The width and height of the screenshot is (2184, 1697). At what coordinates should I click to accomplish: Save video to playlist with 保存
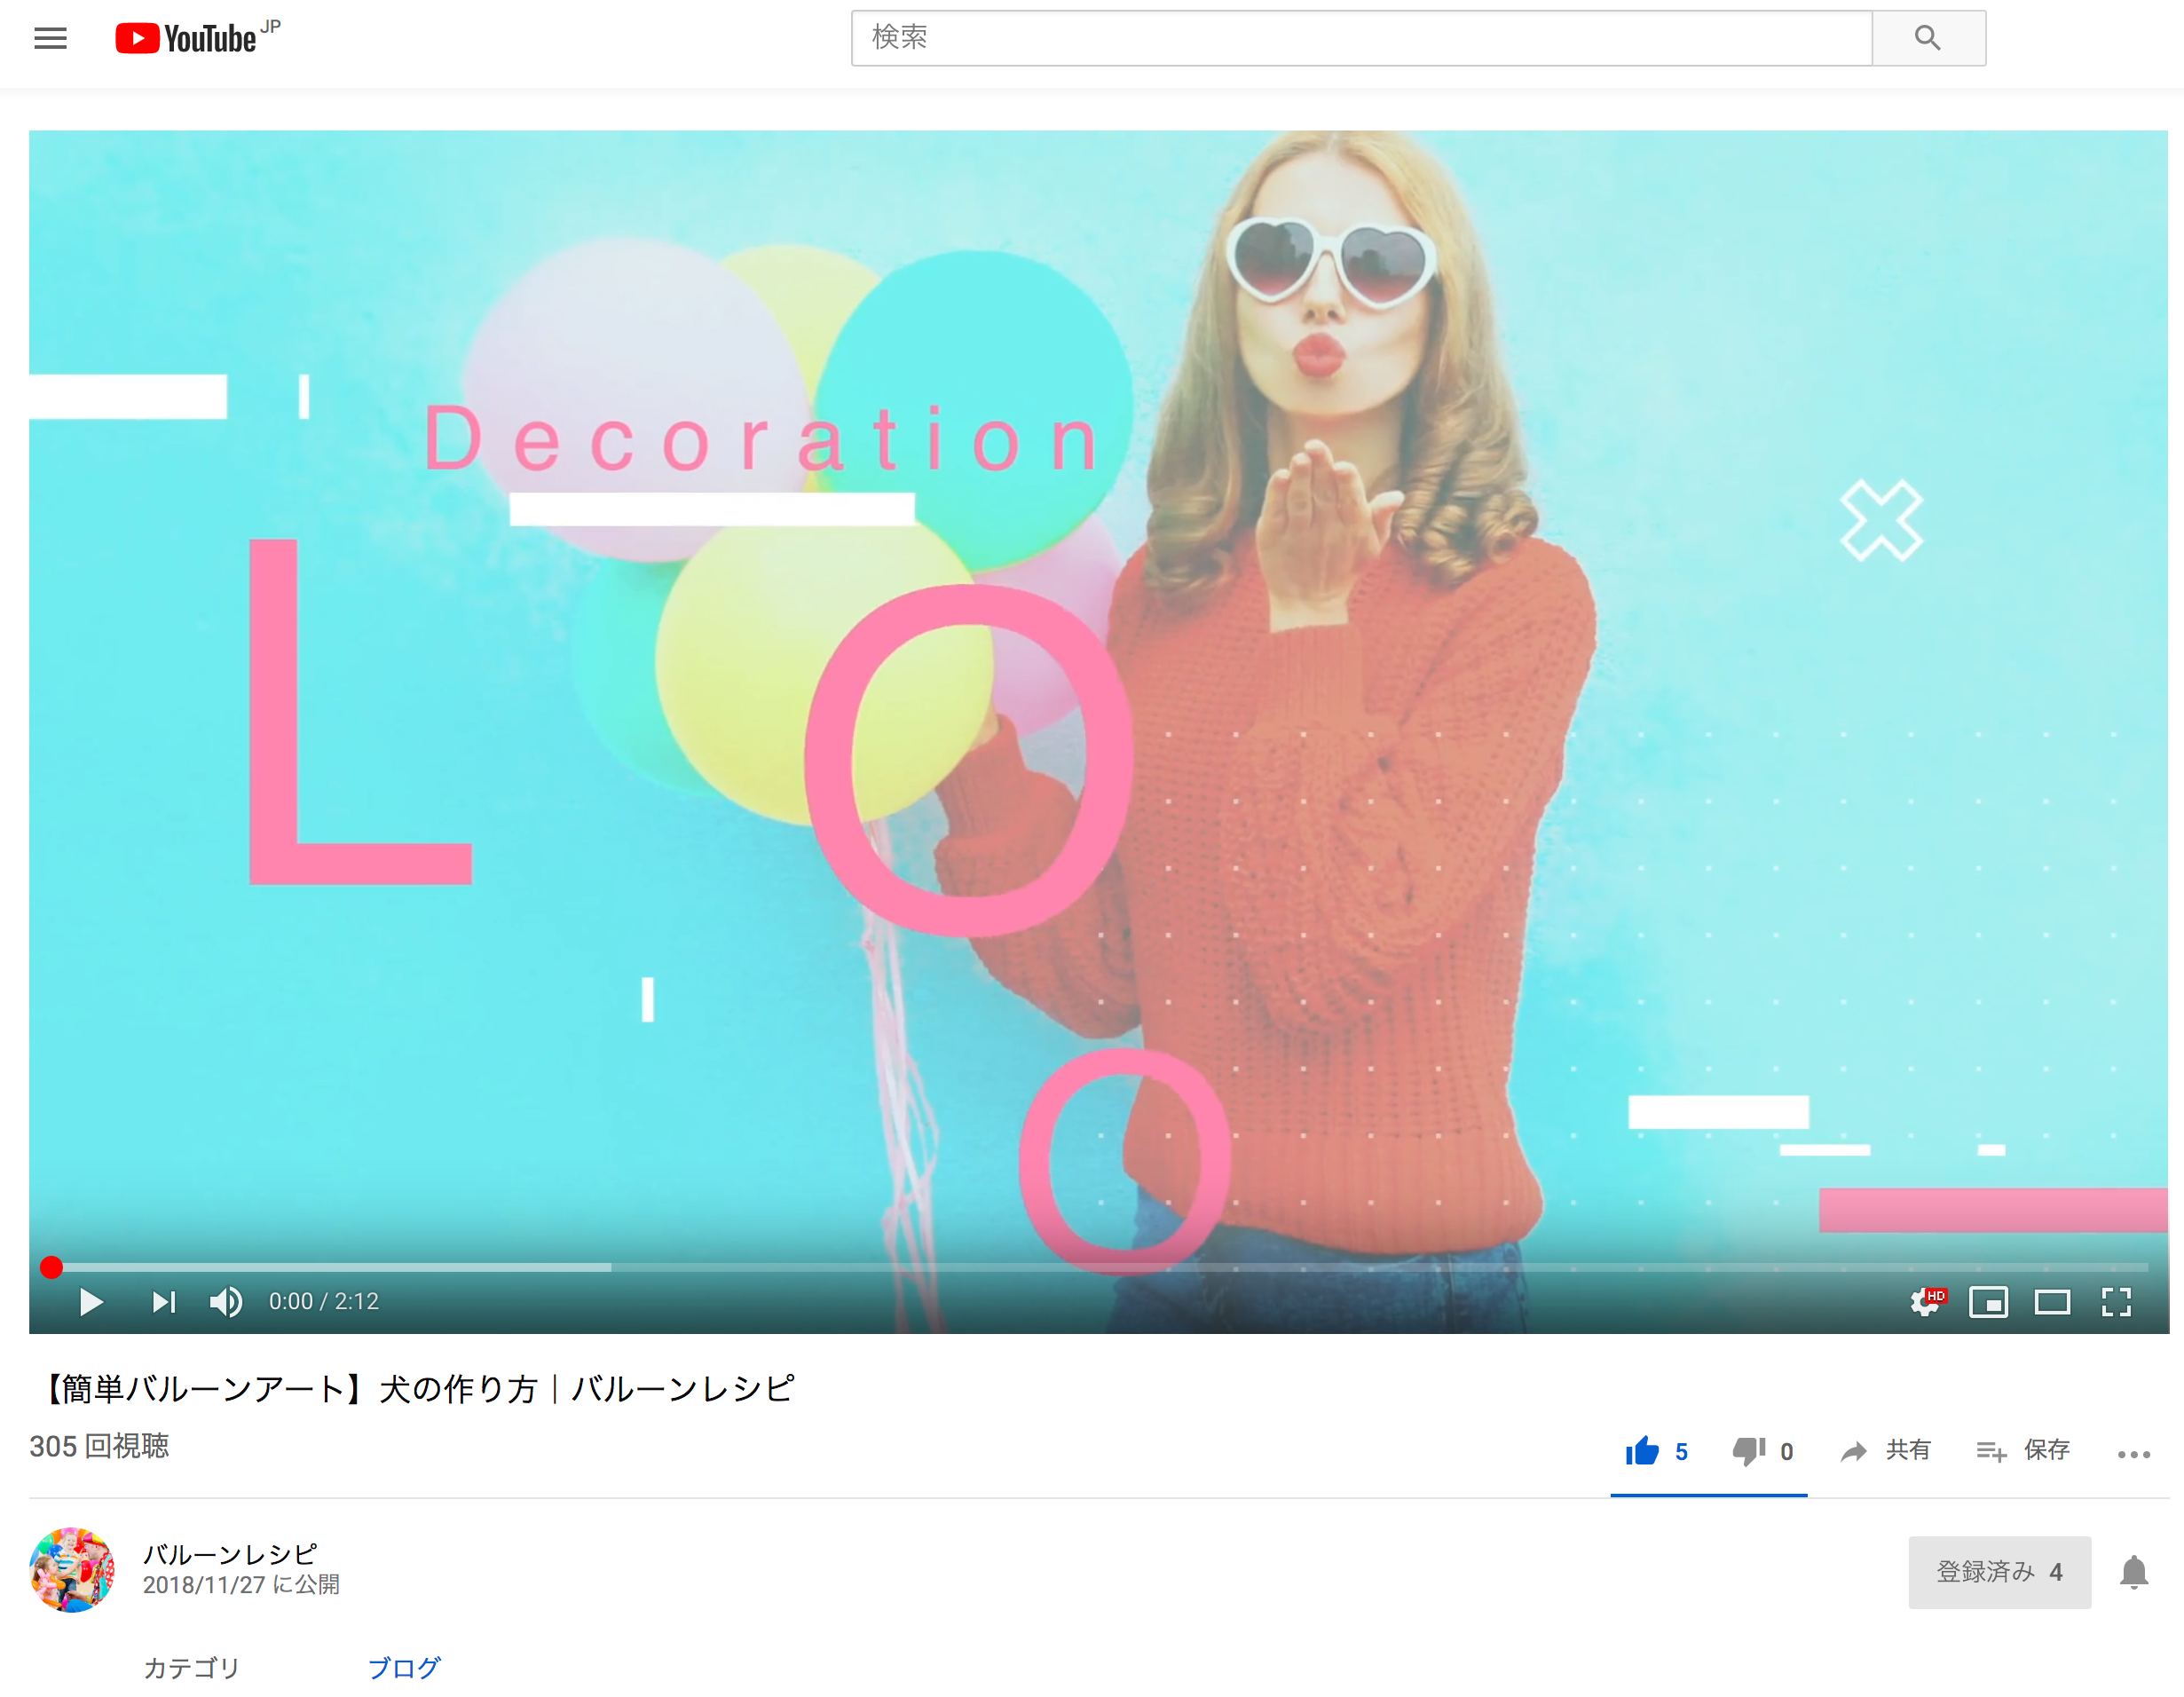pos(2023,1450)
